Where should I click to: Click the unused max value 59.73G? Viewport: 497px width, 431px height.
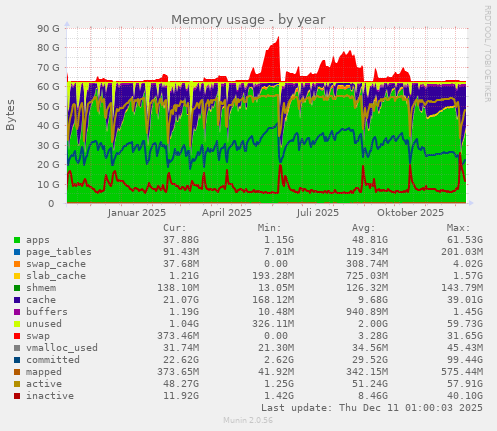pos(465,324)
